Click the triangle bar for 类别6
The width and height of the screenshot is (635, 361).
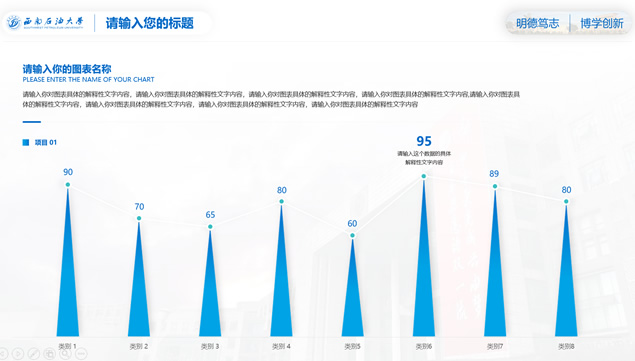[x=424, y=259]
